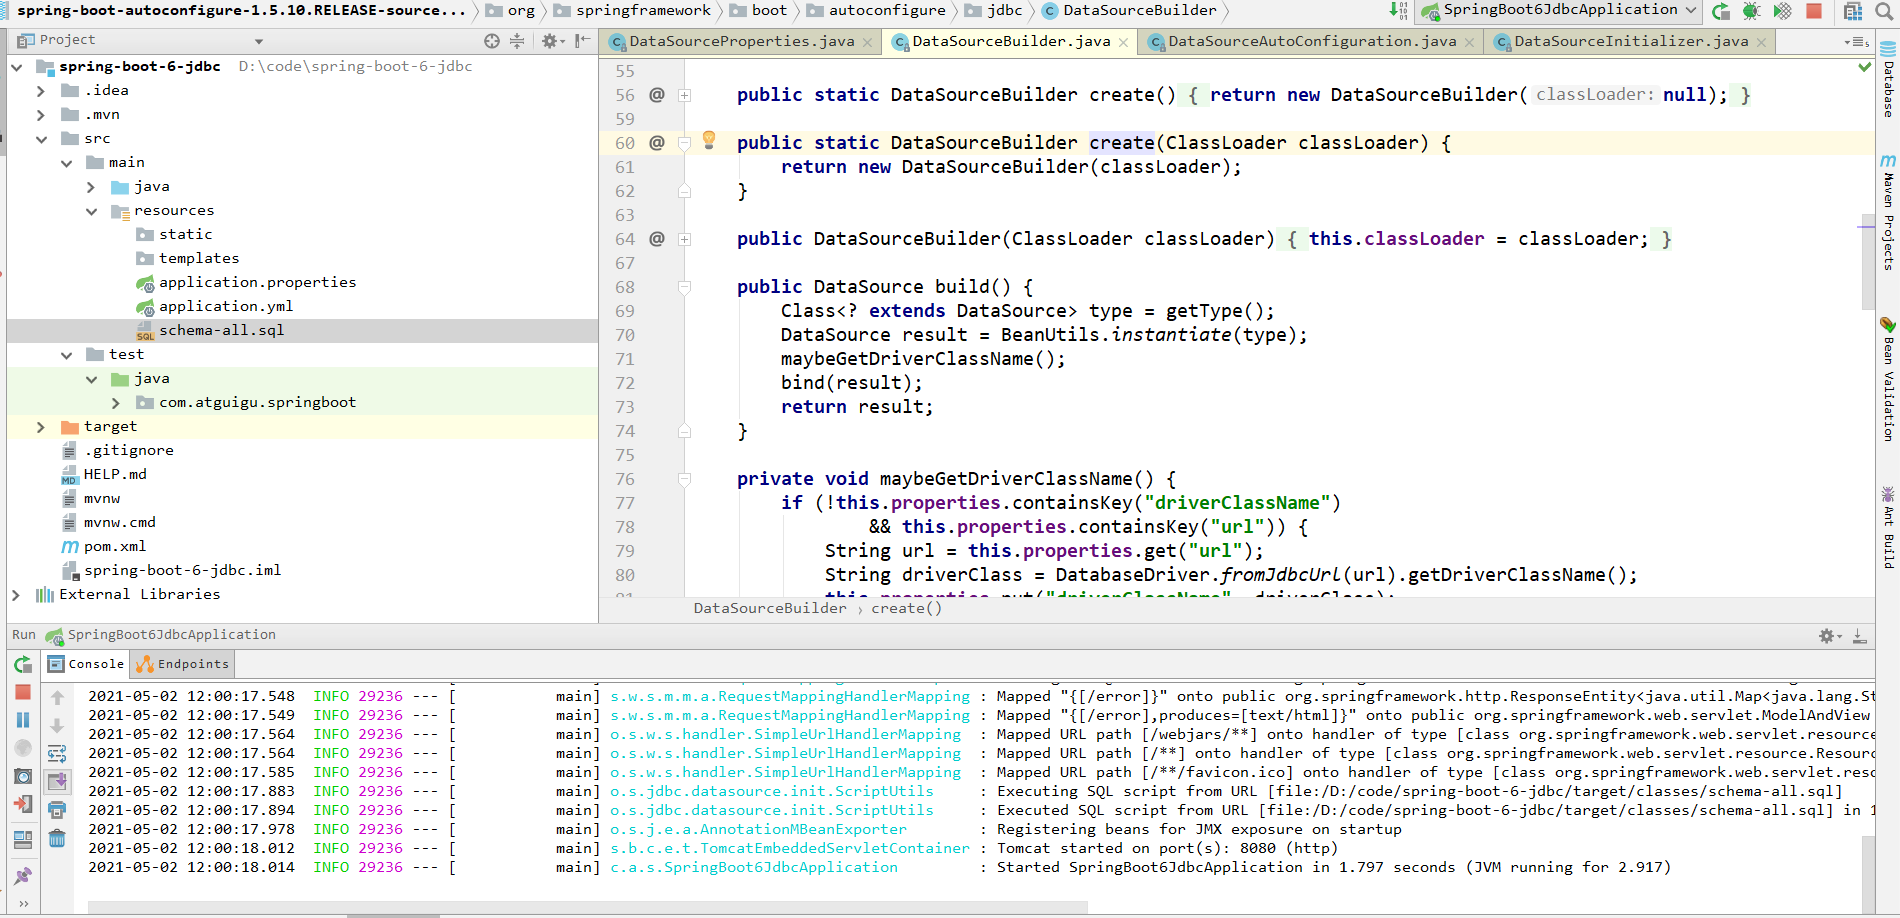Close DataSourceBuilder.java tab

pyautogui.click(x=1124, y=42)
